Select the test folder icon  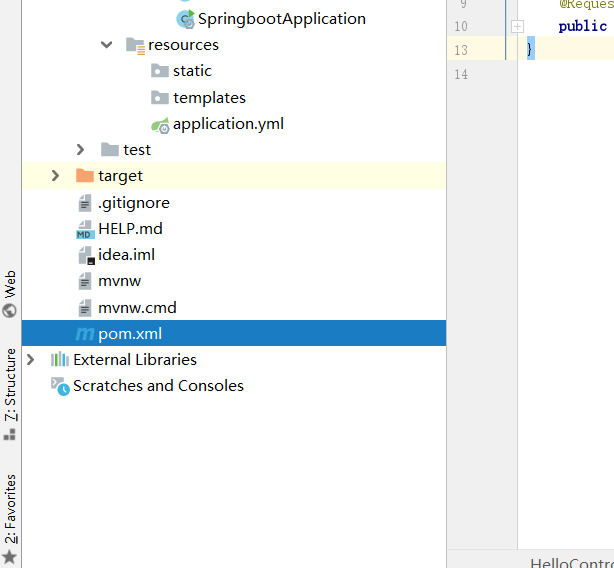tap(110, 150)
